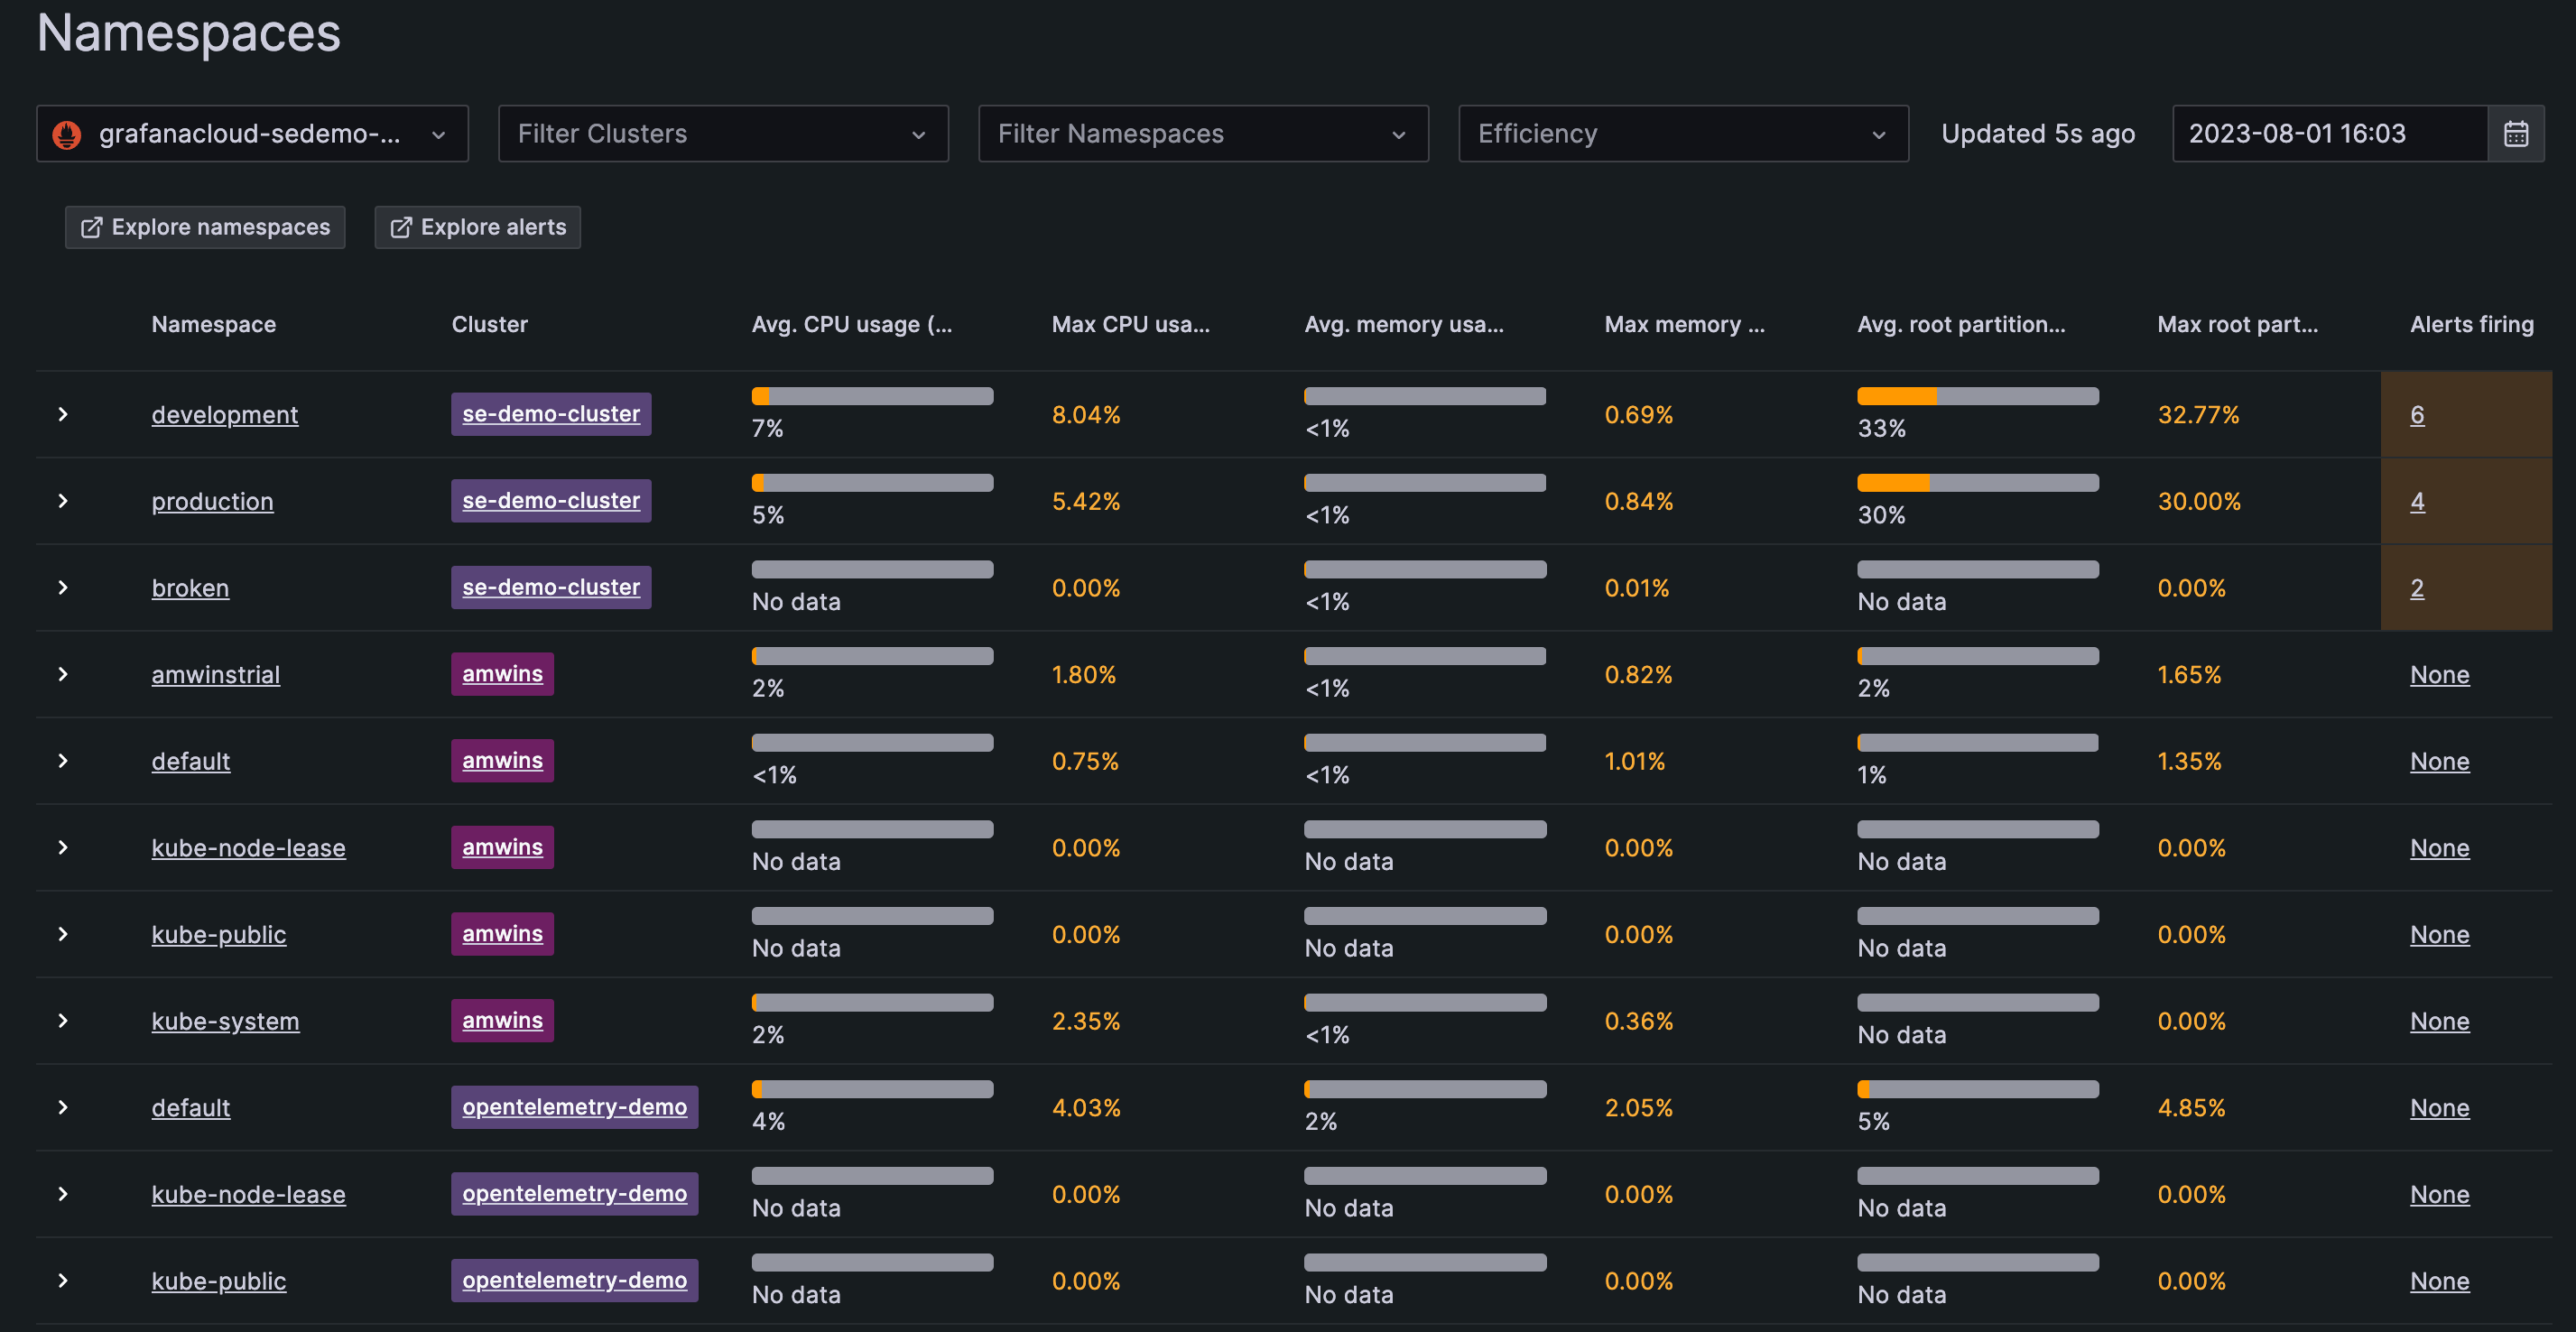This screenshot has height=1332, width=2576.
Task: Click the Explore namespaces button
Action: [x=205, y=227]
